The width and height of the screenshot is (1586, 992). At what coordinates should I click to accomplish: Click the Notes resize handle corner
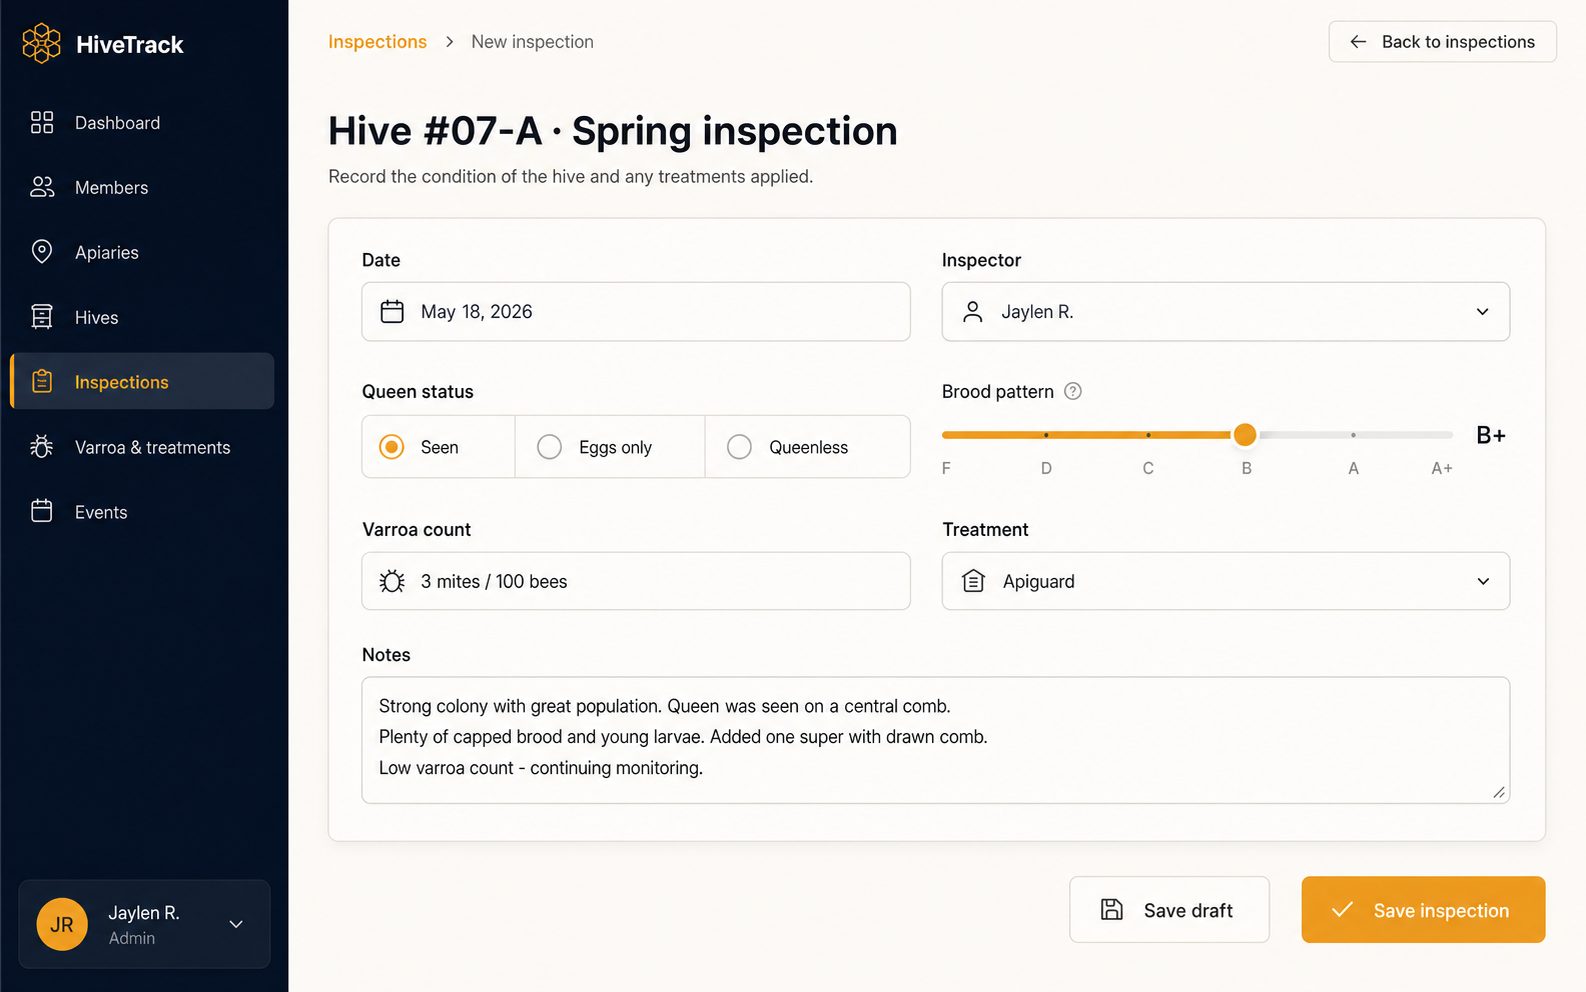pos(1498,792)
